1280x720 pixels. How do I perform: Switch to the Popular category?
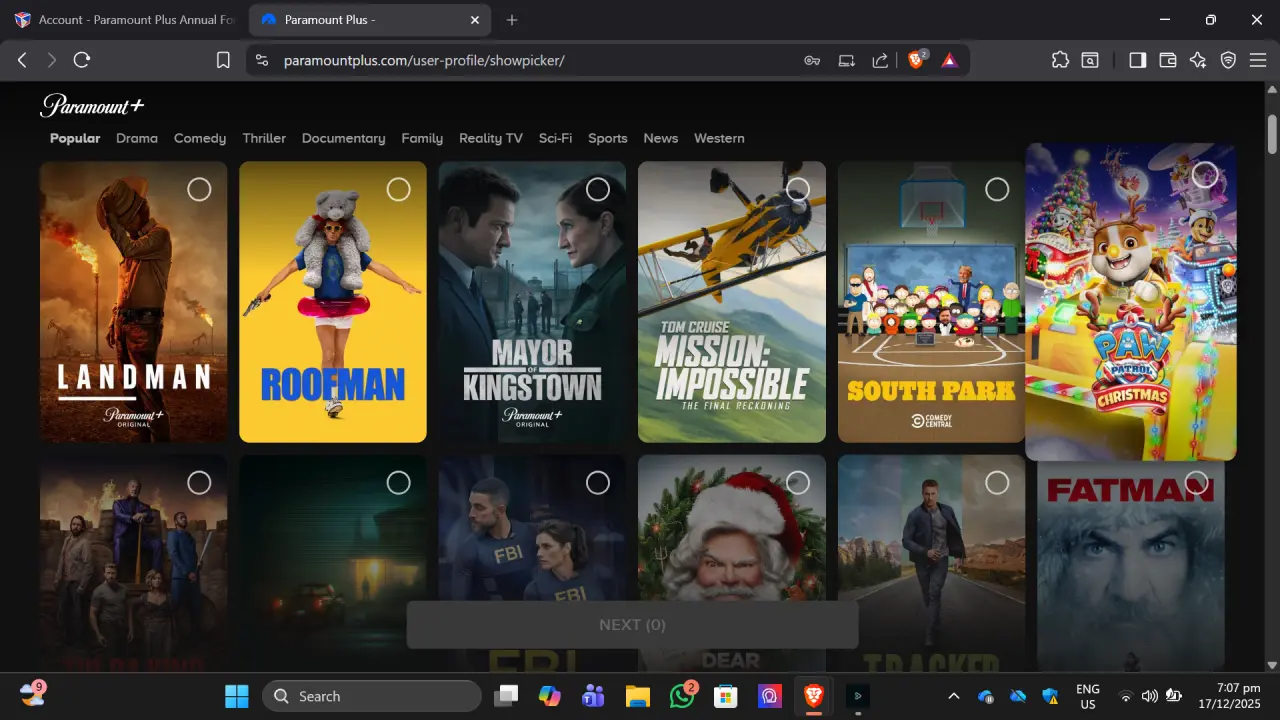tap(75, 138)
